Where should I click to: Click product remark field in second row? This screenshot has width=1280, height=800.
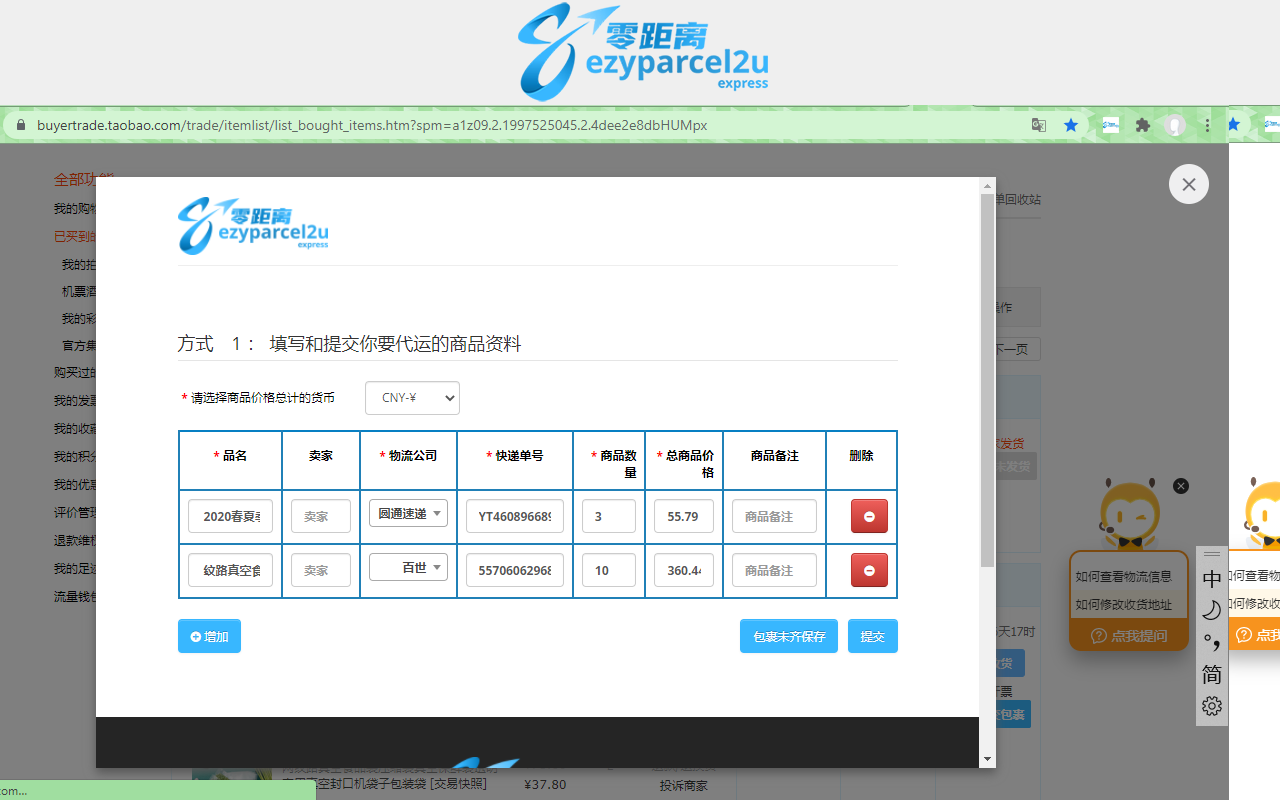coord(774,570)
